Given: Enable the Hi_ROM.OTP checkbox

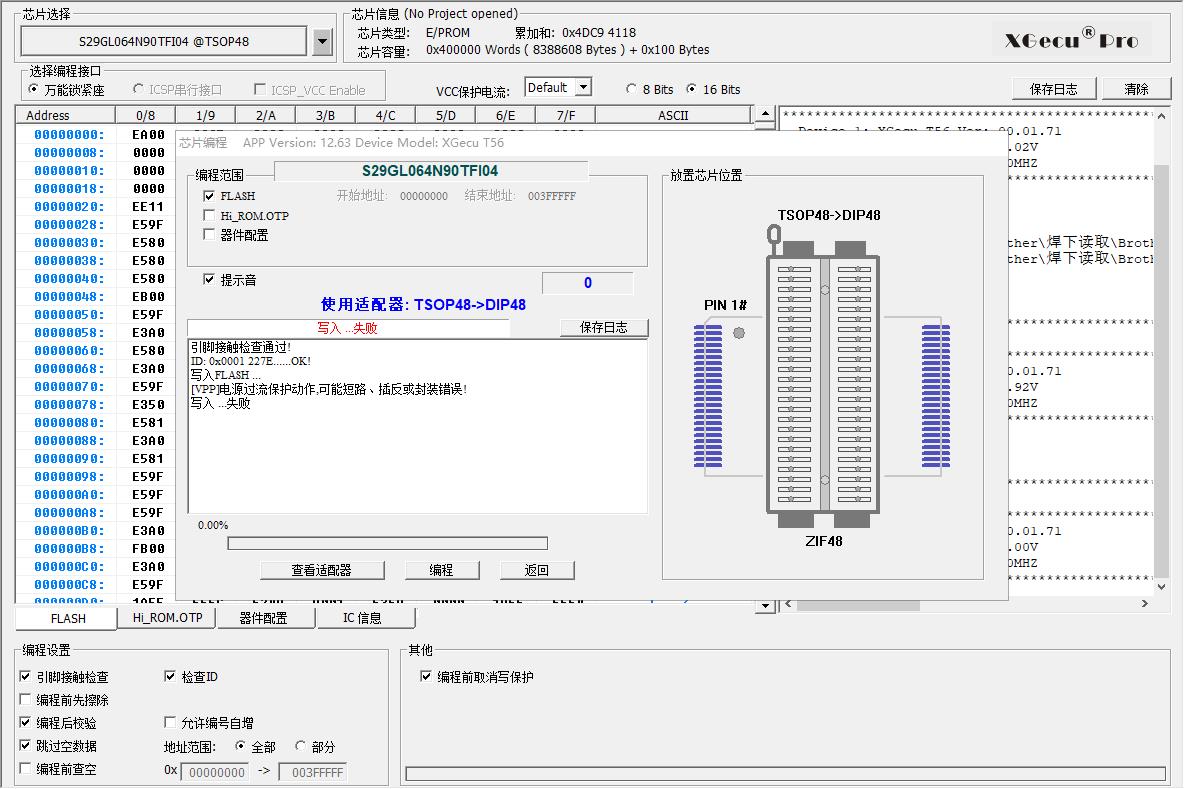Looking at the screenshot, I should (x=209, y=215).
